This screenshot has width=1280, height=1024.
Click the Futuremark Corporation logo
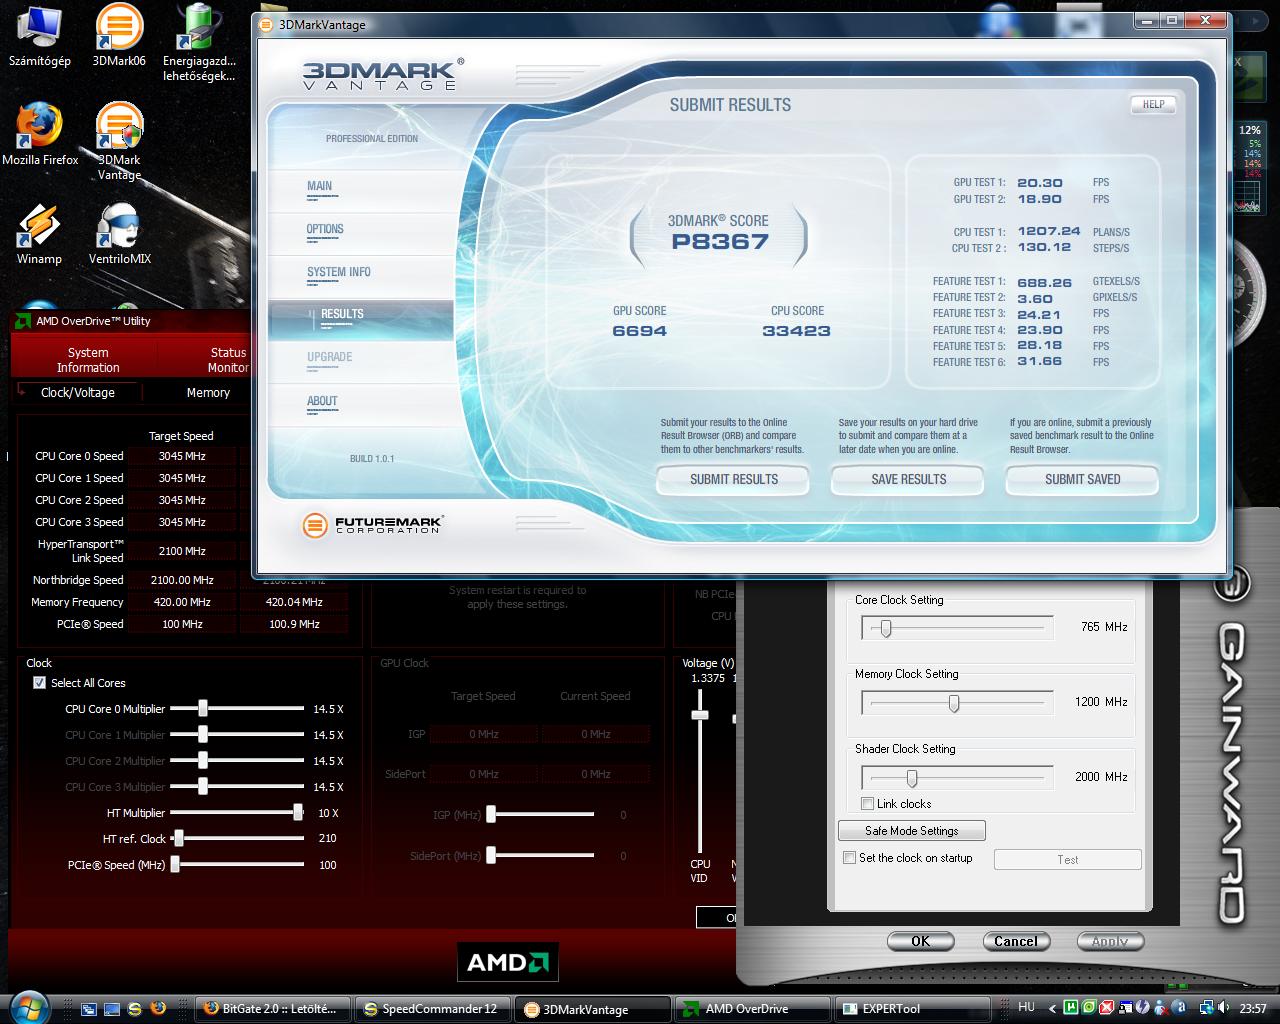372,524
